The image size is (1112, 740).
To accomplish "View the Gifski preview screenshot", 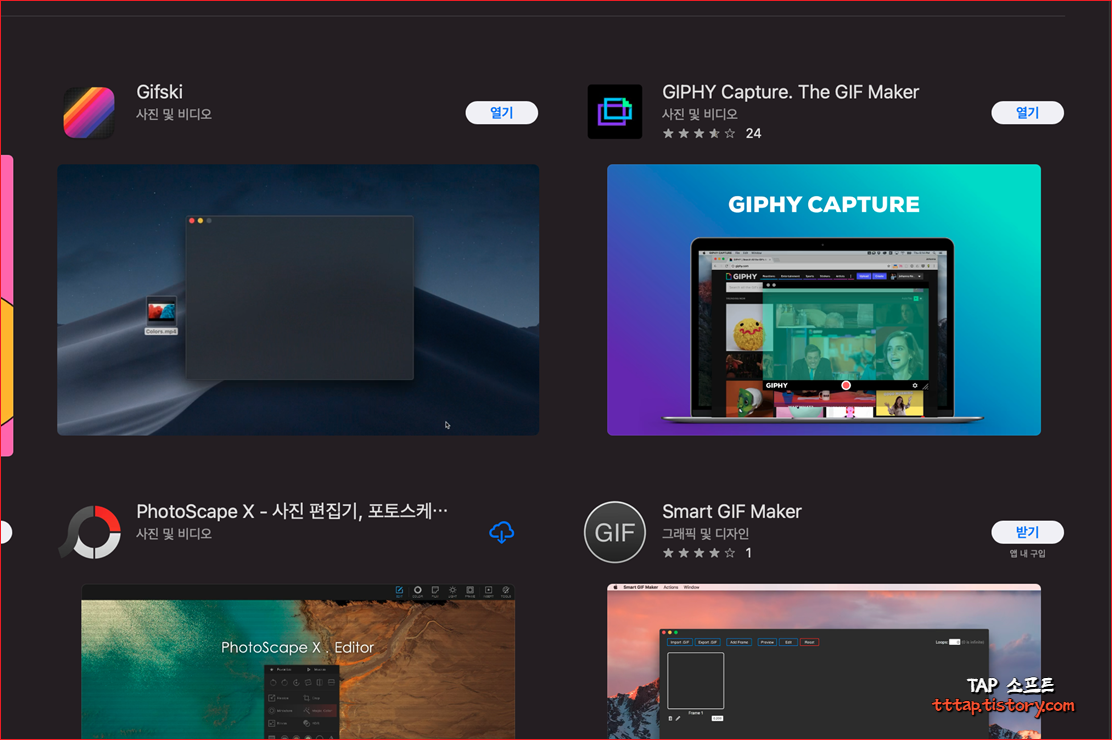I will coord(298,300).
